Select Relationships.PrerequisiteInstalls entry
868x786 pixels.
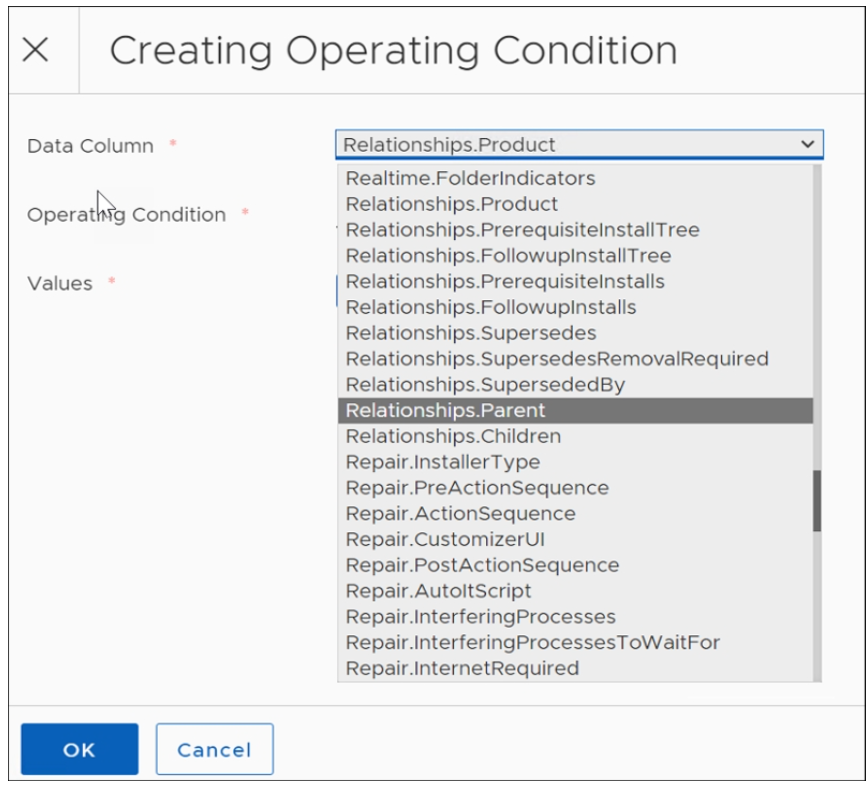(x=505, y=281)
